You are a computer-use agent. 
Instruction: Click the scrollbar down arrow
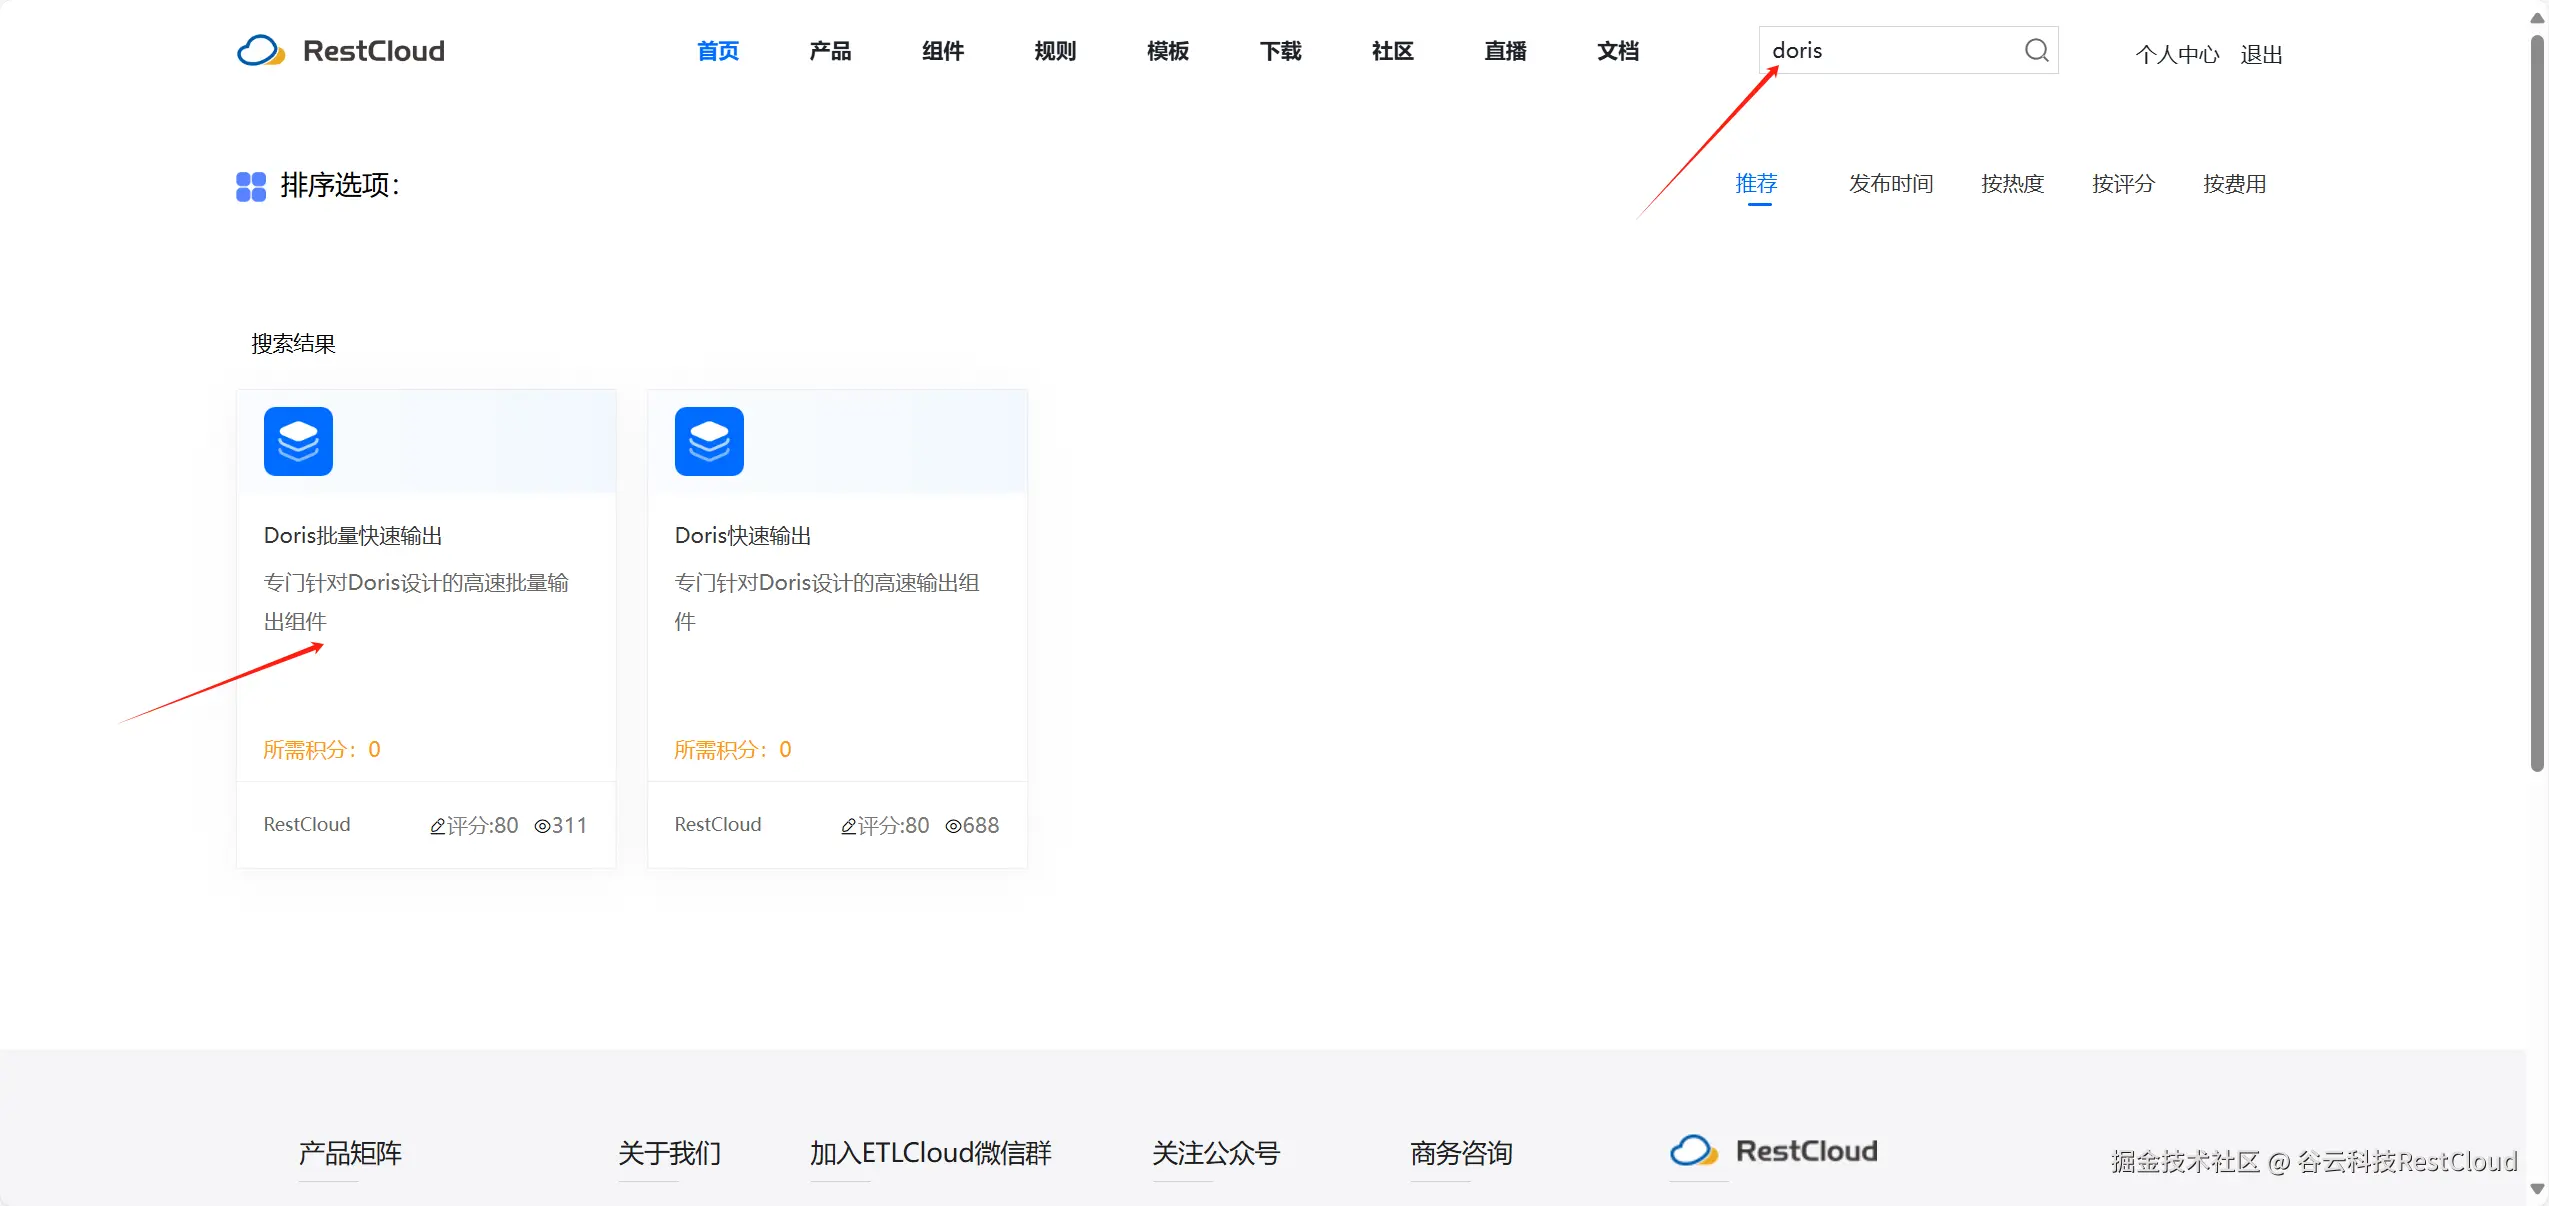pyautogui.click(x=2537, y=1190)
